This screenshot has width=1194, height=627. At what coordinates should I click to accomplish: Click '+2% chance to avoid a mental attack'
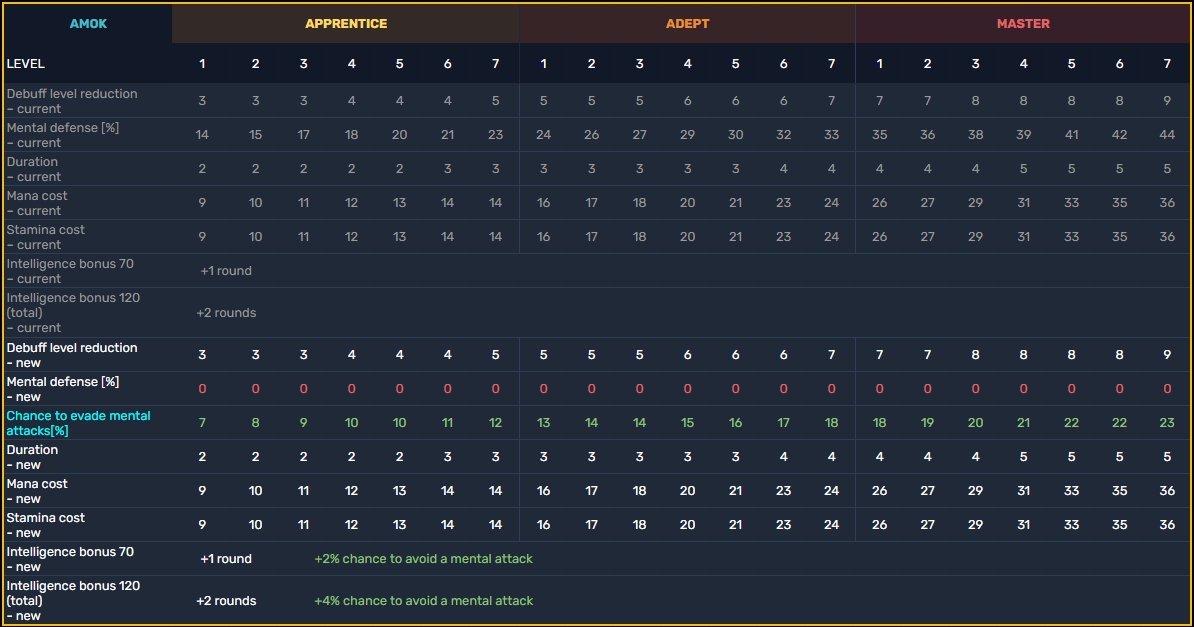(423, 559)
